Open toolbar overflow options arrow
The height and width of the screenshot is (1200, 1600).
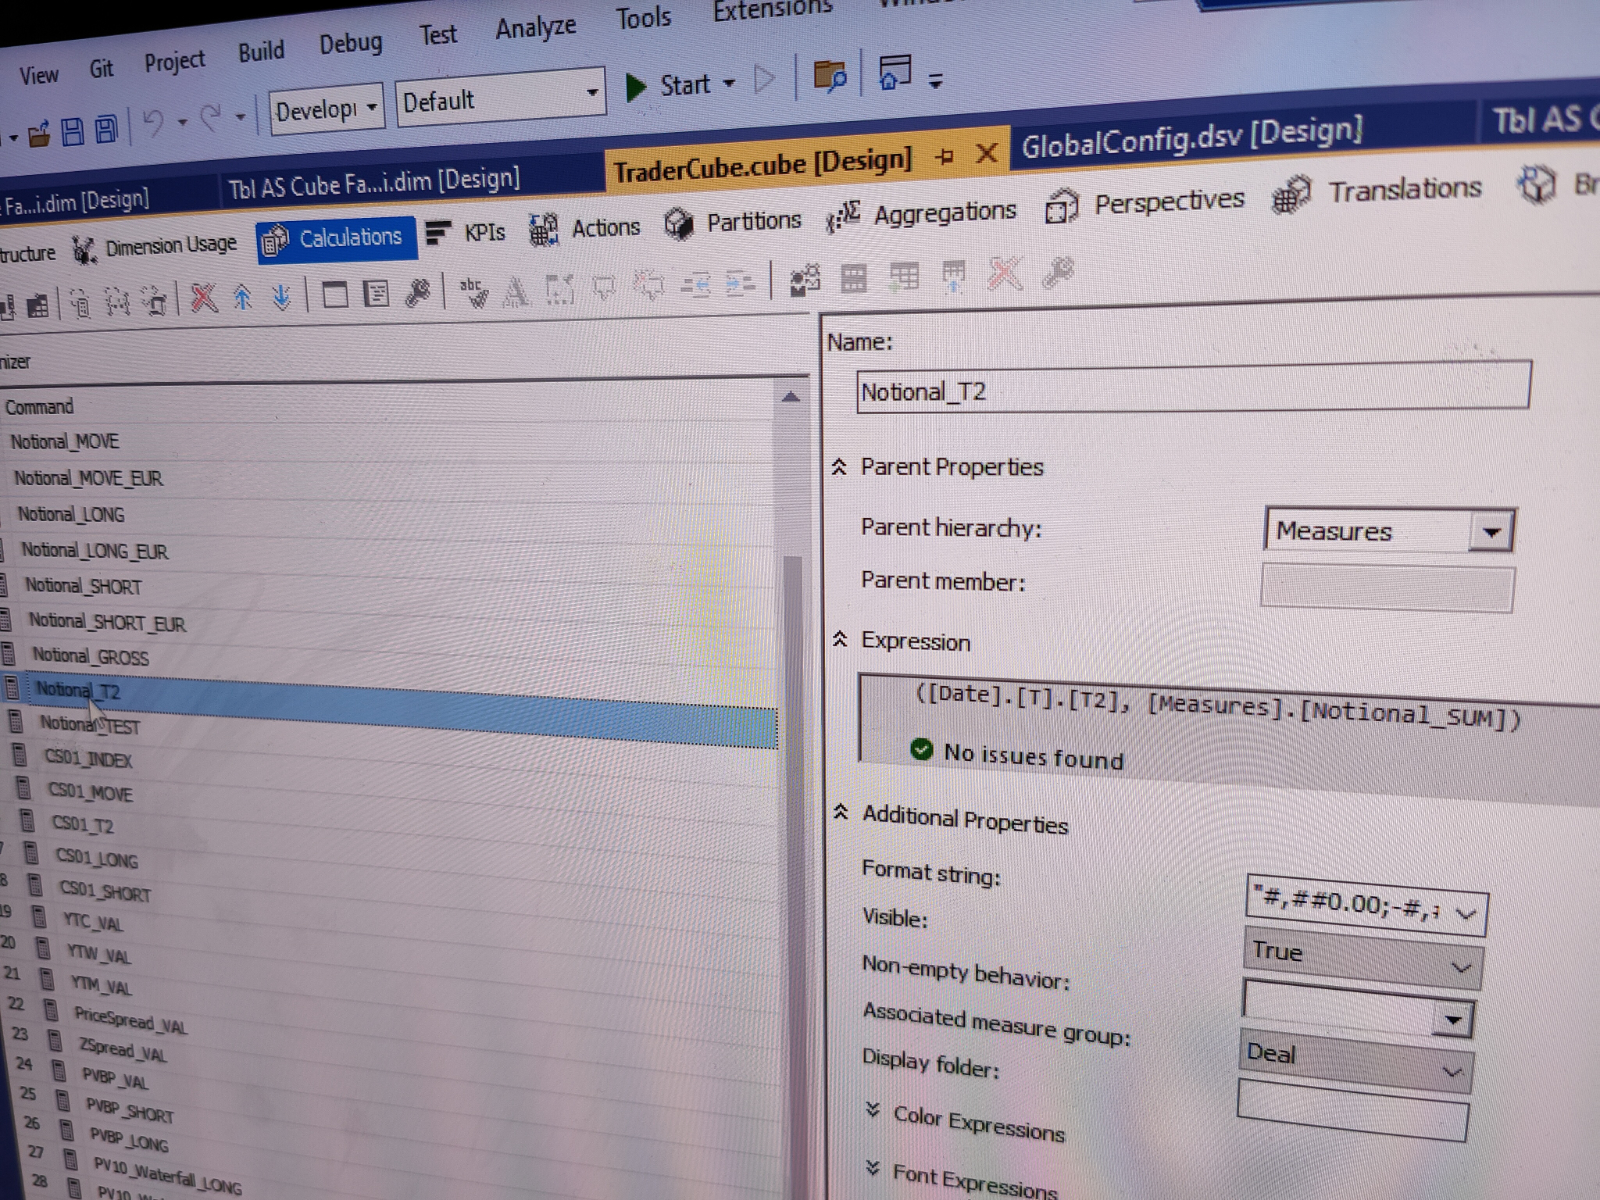(x=935, y=80)
